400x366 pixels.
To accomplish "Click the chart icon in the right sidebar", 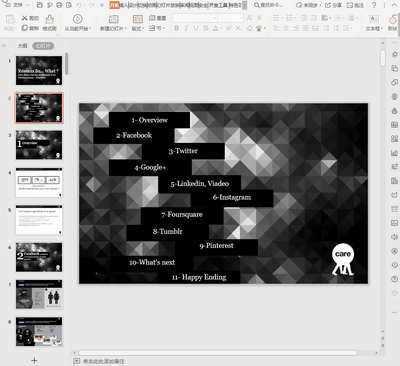I will tap(394, 153).
